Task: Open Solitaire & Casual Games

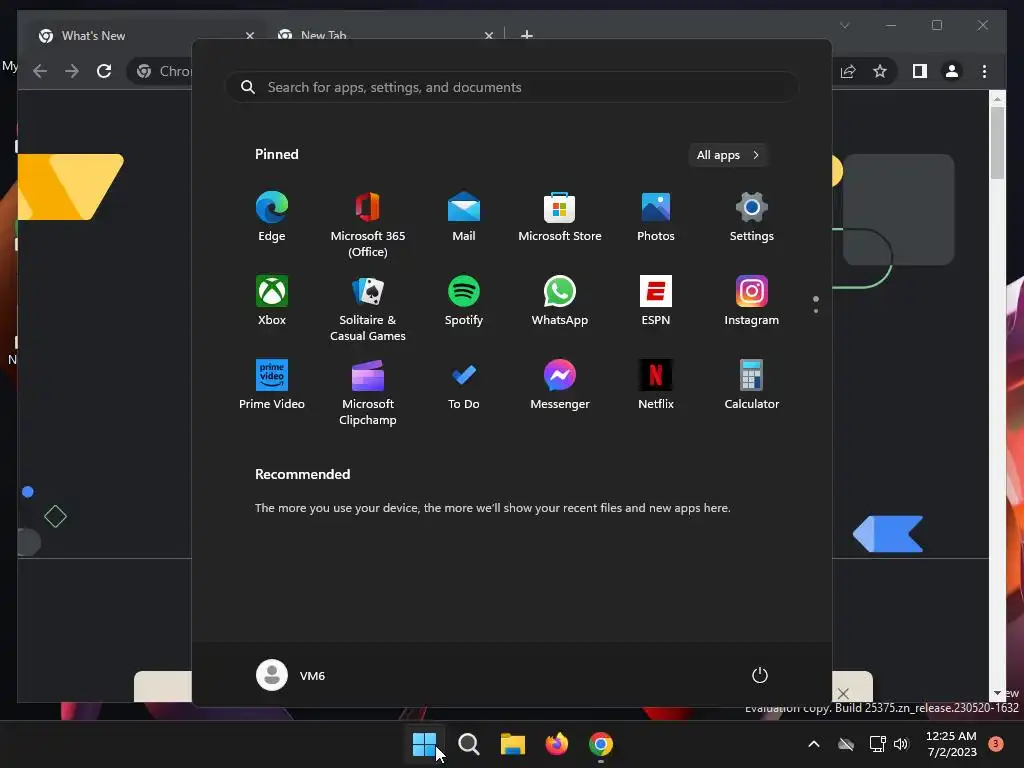Action: tap(368, 308)
